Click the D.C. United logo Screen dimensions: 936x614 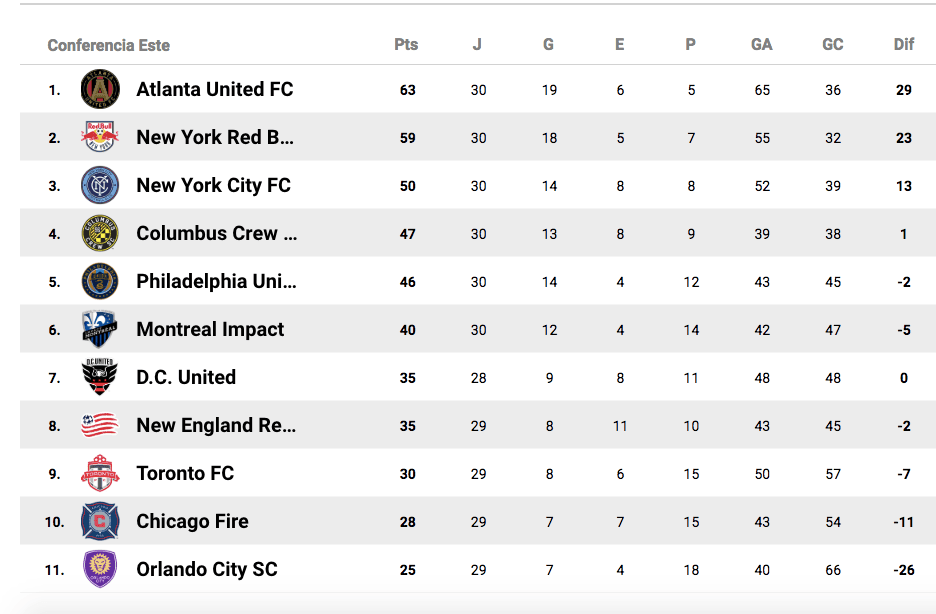coord(99,378)
